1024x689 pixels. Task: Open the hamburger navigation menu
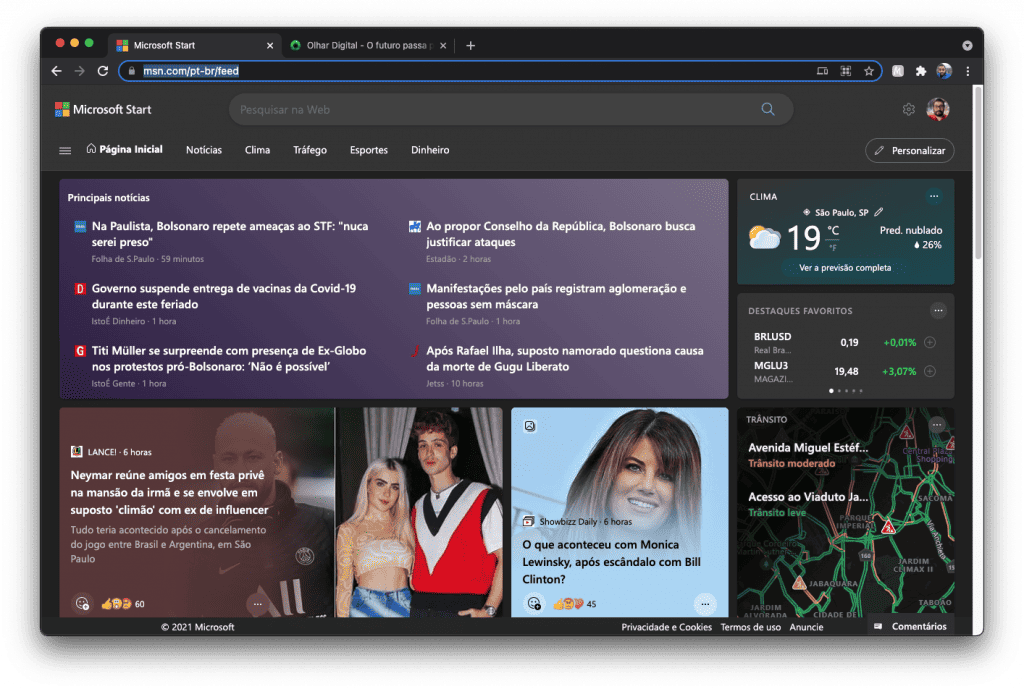[x=65, y=150]
